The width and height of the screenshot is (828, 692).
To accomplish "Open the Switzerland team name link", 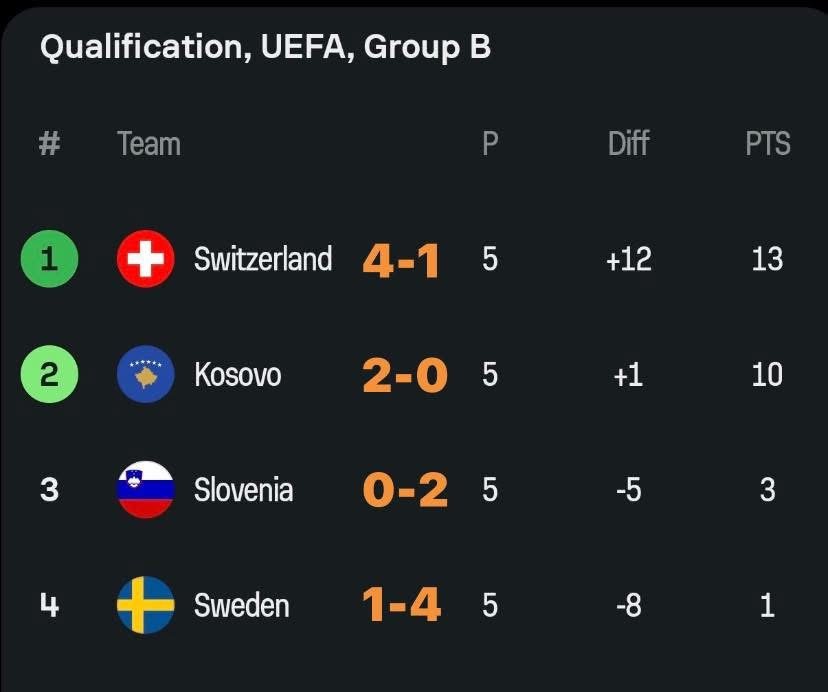I will (x=263, y=259).
